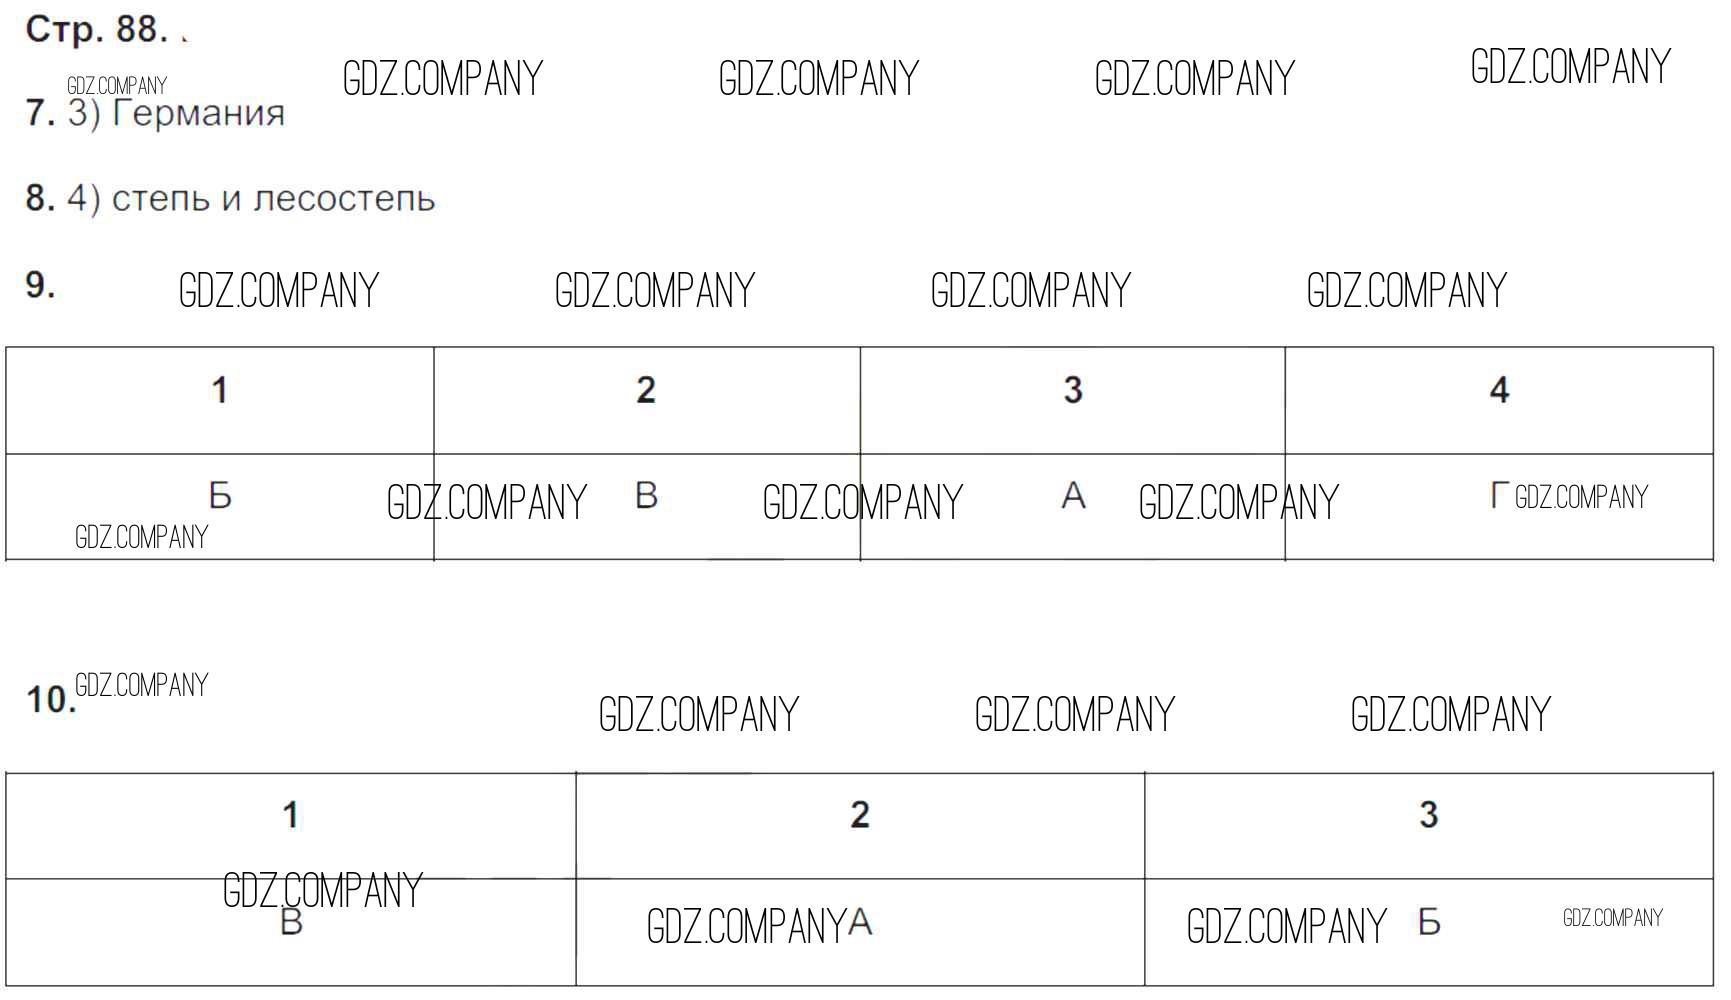This screenshot has width=1731, height=1000.
Task: Click letter "Б" under column 3, question 10 table
Action: point(1429,922)
